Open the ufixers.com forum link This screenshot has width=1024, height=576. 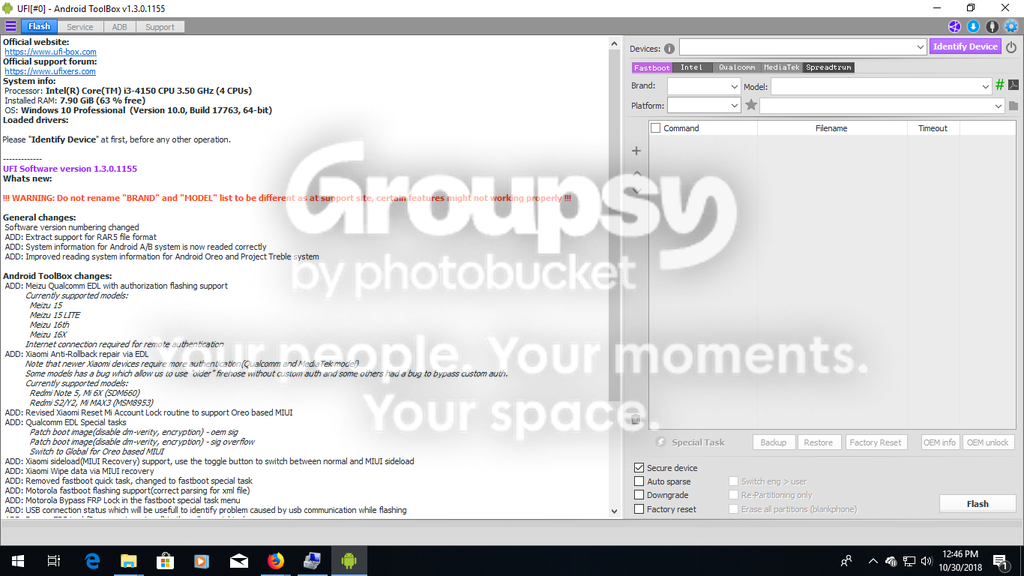pos(50,71)
